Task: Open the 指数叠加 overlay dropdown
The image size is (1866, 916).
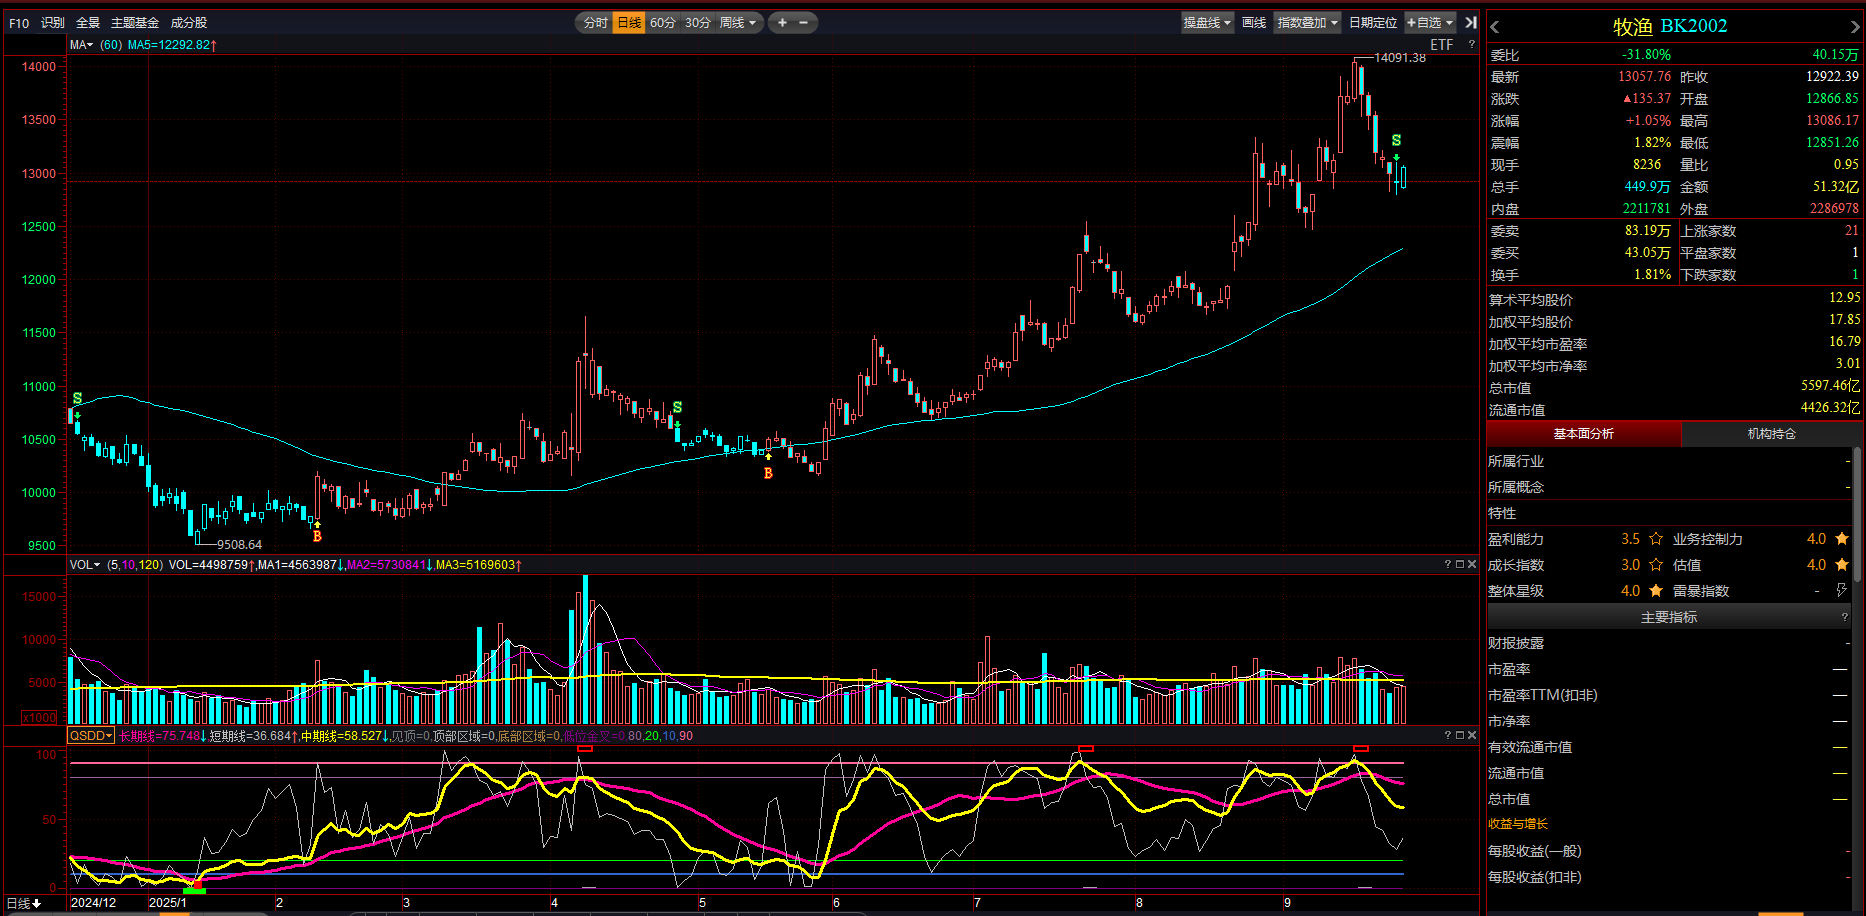Action: click(1307, 22)
